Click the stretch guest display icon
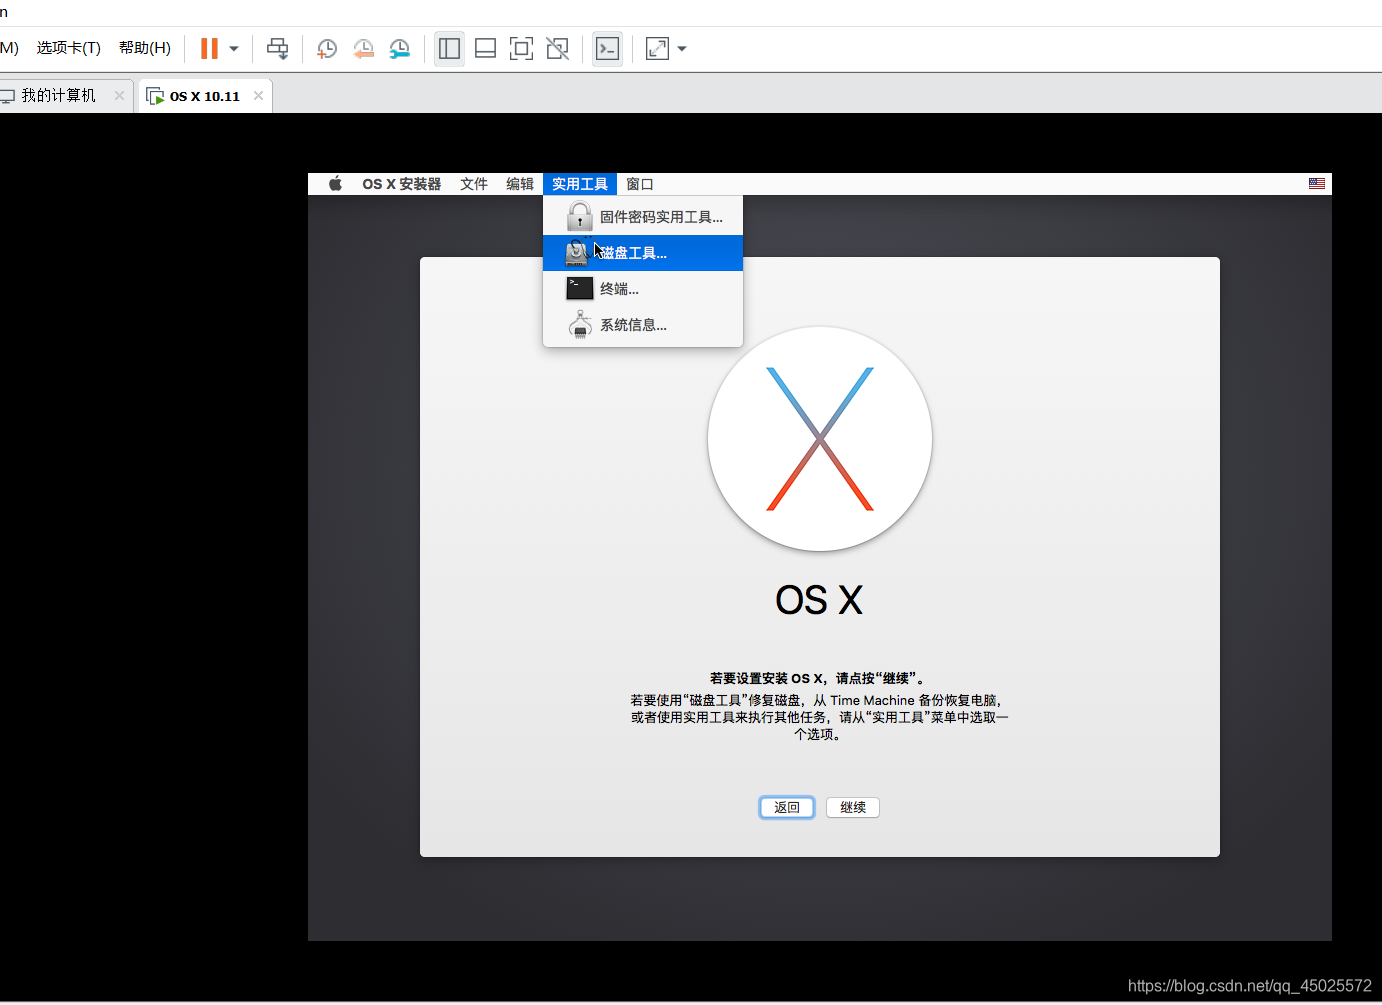Image resolution: width=1382 pixels, height=1005 pixels. [657, 48]
